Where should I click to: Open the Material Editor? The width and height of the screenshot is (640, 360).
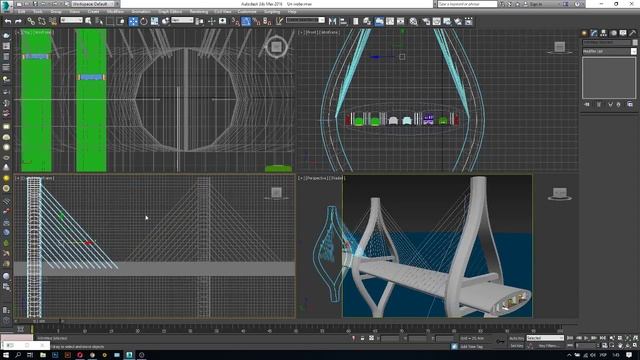tap(413, 21)
